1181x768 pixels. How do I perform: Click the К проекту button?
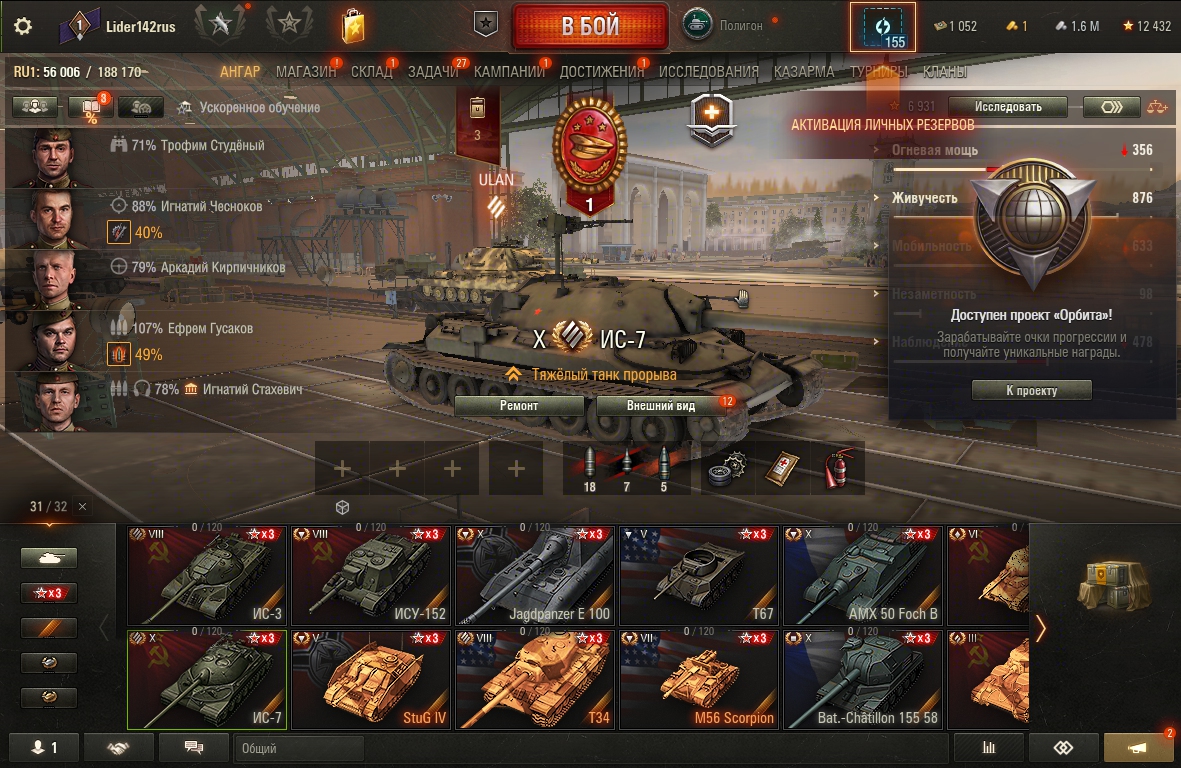(x=1031, y=390)
